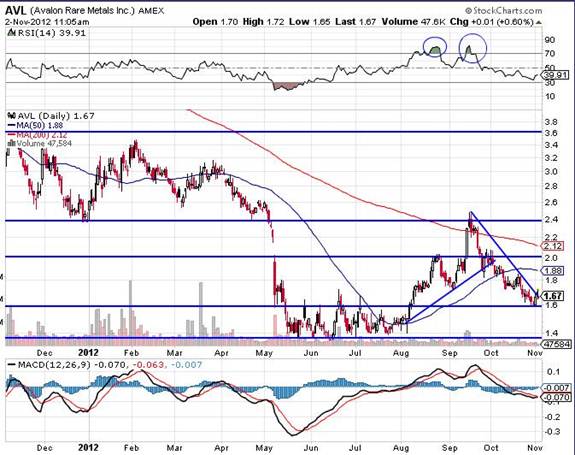Click the 1.88 MA(50) value tag on axis
The width and height of the screenshot is (575, 455).
[553, 271]
